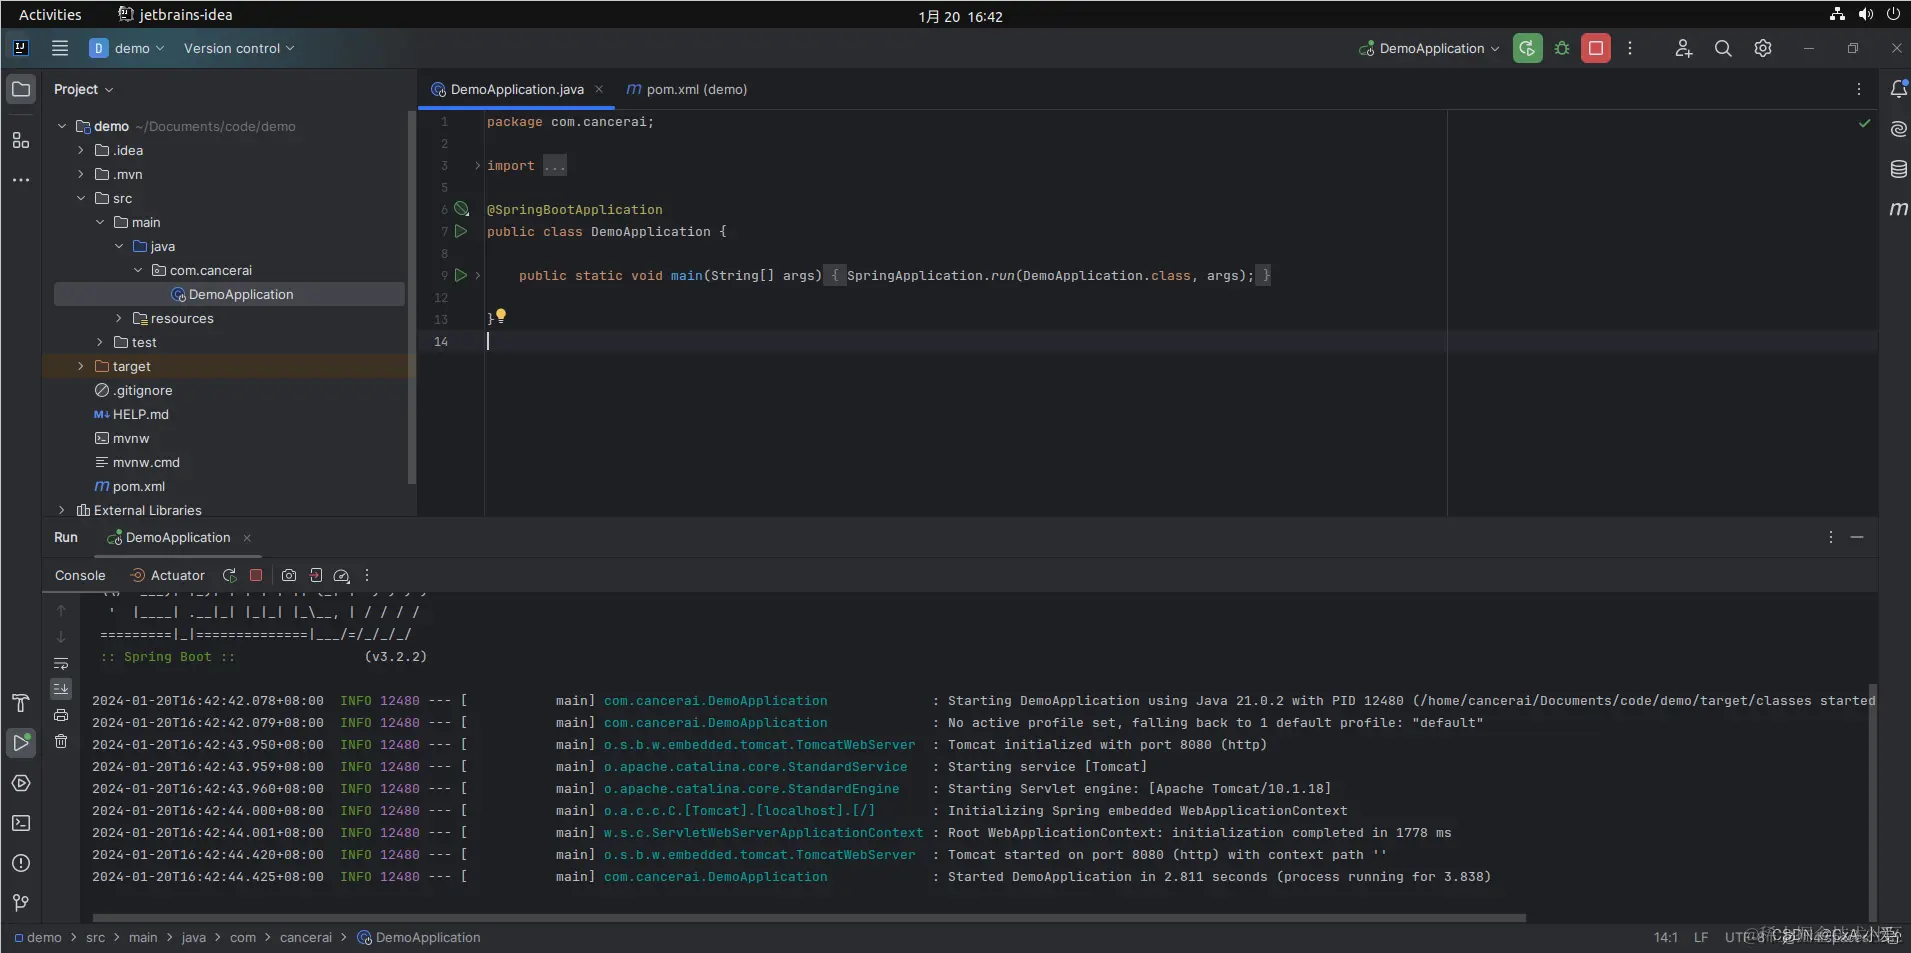Click com.cancerai.DemoApplication link in the first log line
Image resolution: width=1911 pixels, height=953 pixels.
click(x=715, y=701)
